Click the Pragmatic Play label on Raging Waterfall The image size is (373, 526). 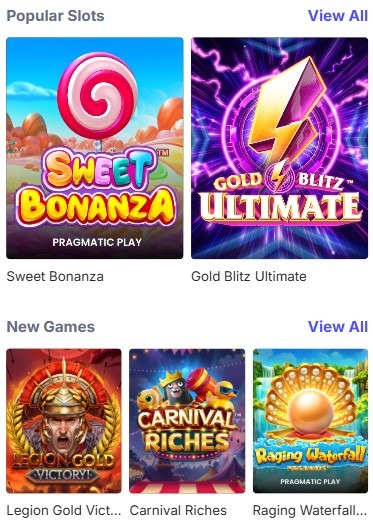(310, 482)
